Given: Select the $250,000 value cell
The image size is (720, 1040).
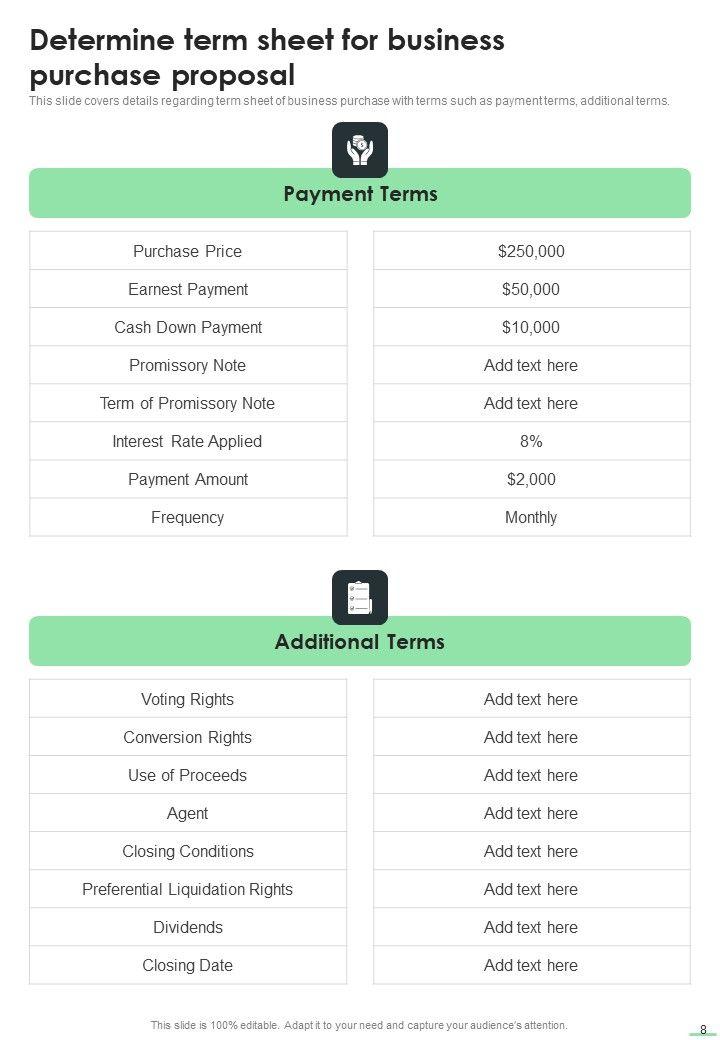Looking at the screenshot, I should (531, 251).
